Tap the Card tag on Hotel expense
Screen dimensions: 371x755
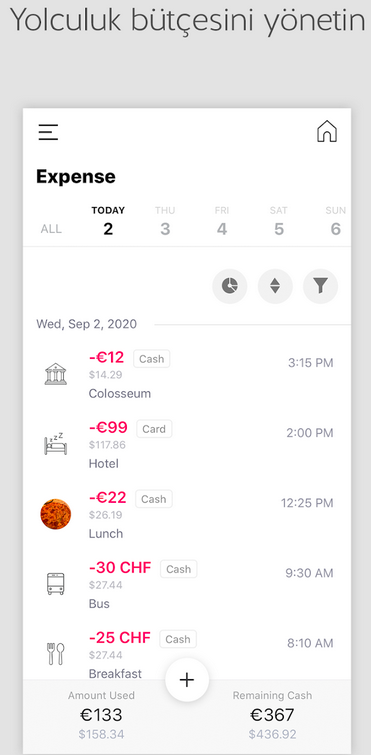point(154,429)
